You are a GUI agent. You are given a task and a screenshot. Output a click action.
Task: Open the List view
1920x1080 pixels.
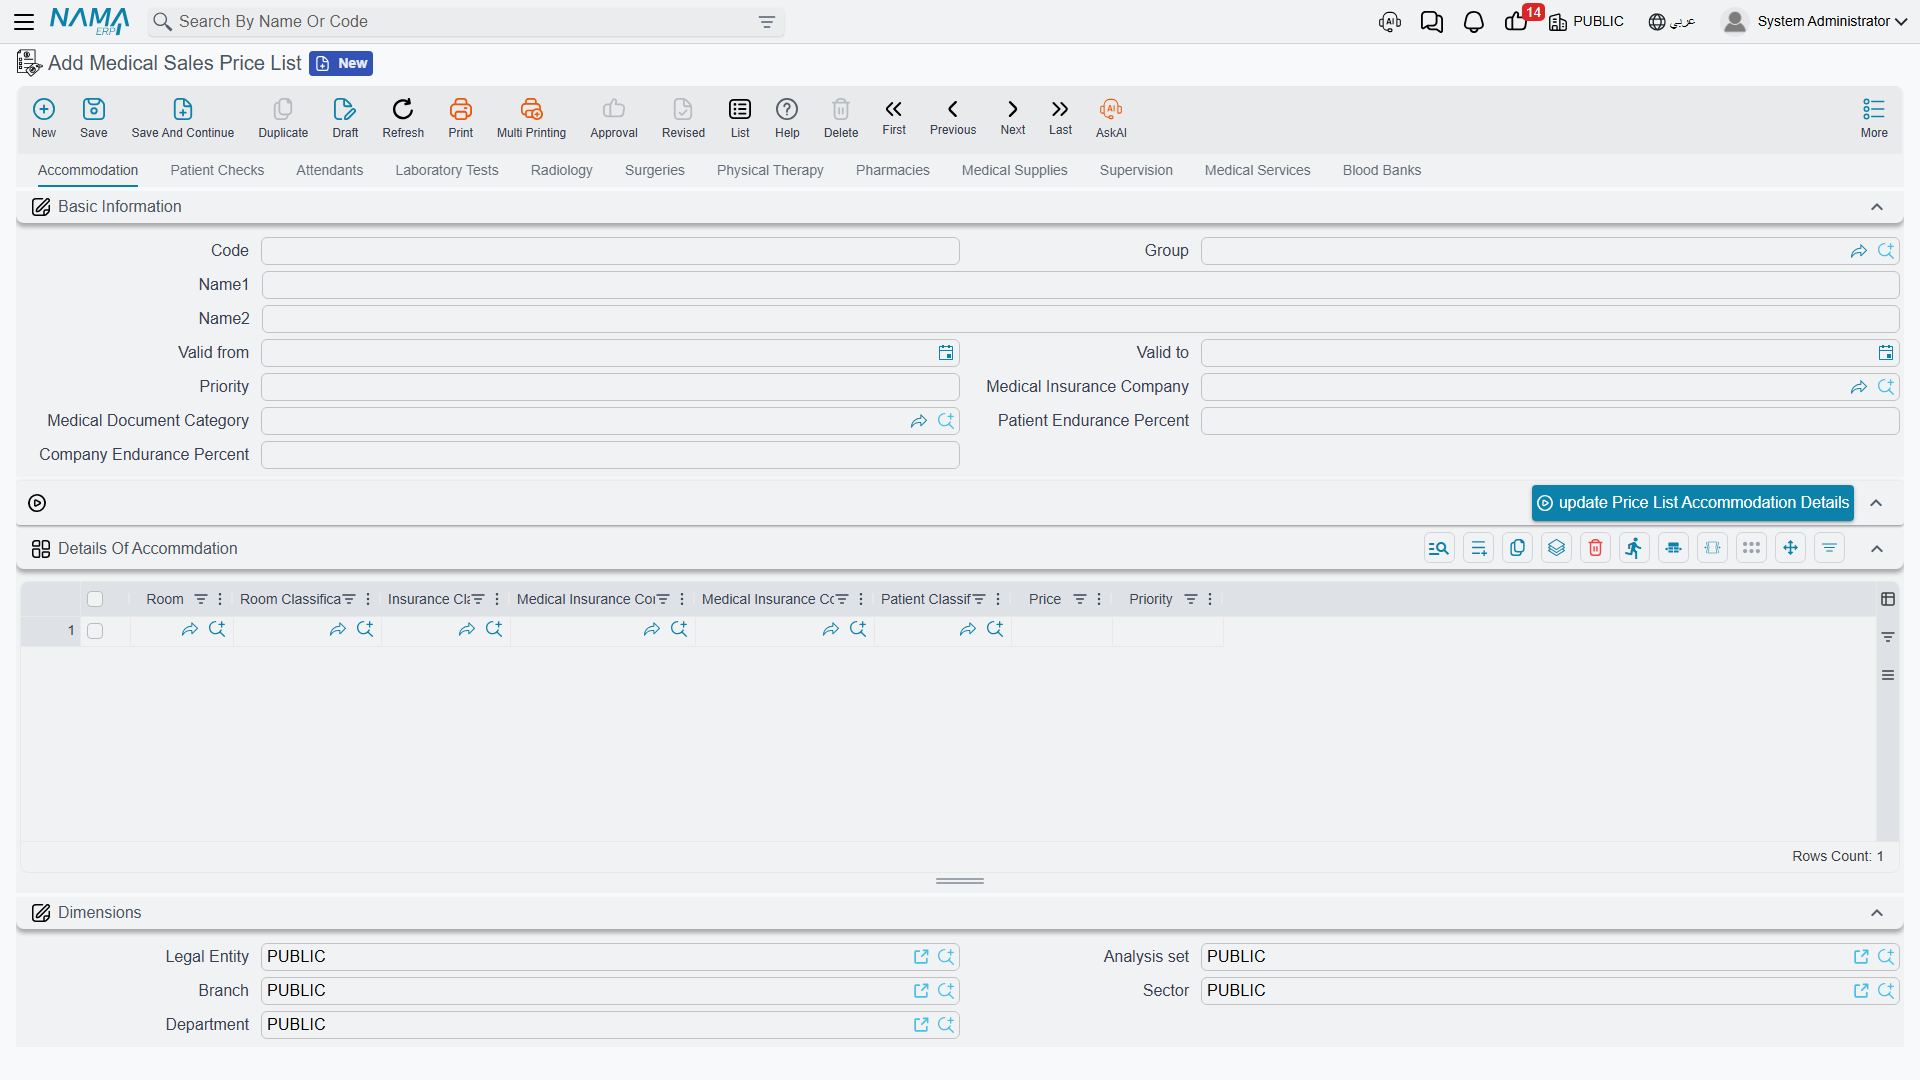coord(740,117)
